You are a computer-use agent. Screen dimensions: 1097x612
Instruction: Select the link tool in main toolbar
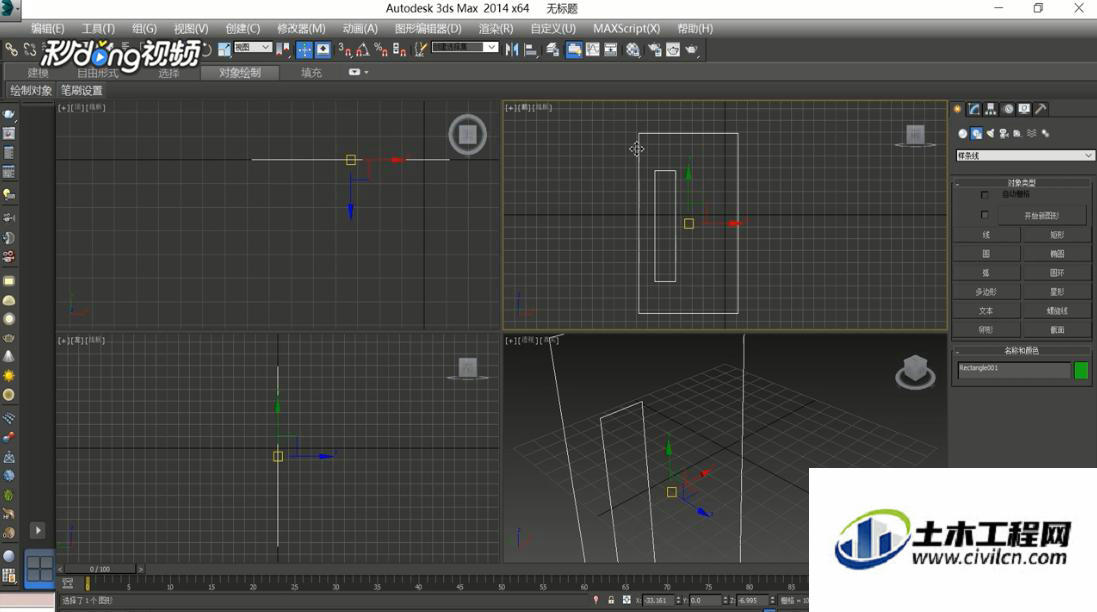coord(11,49)
